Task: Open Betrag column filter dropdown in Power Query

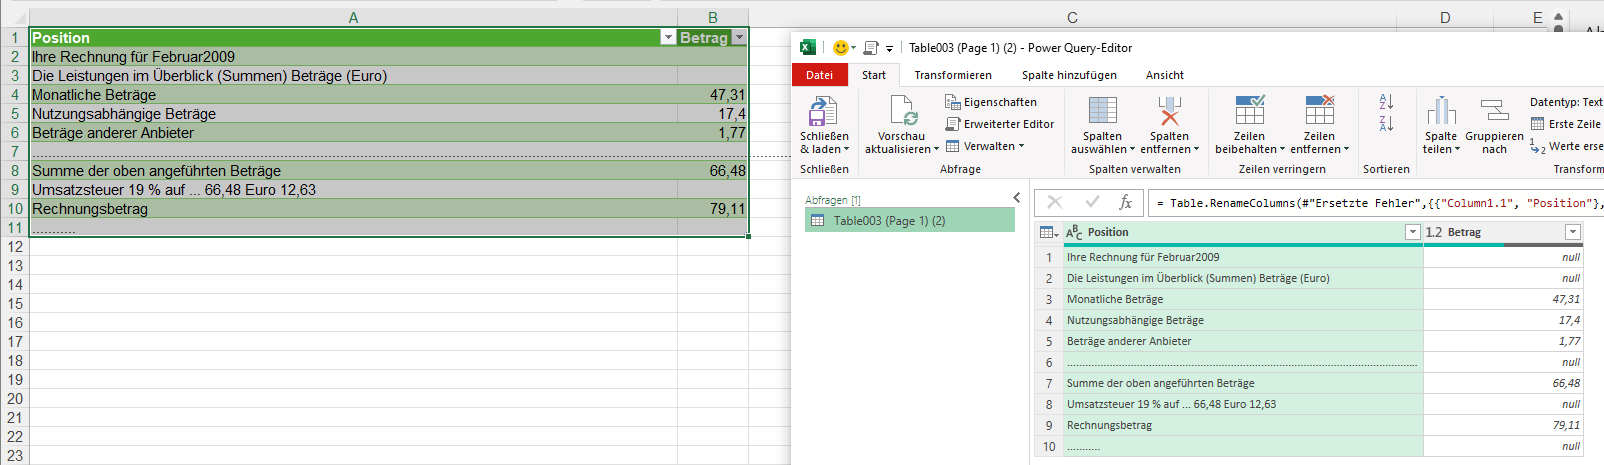Action: (x=1572, y=232)
